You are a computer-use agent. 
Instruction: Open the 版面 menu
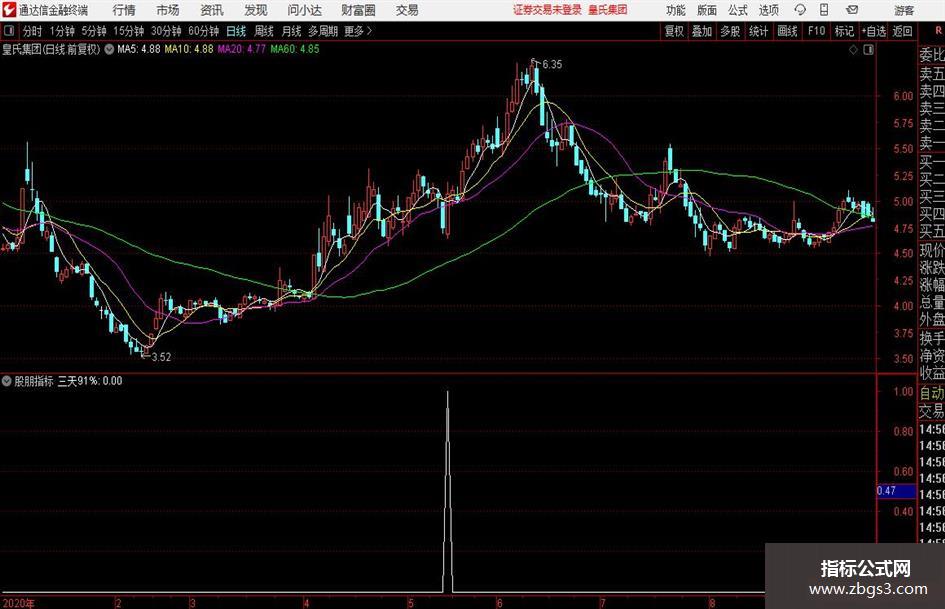click(x=707, y=10)
